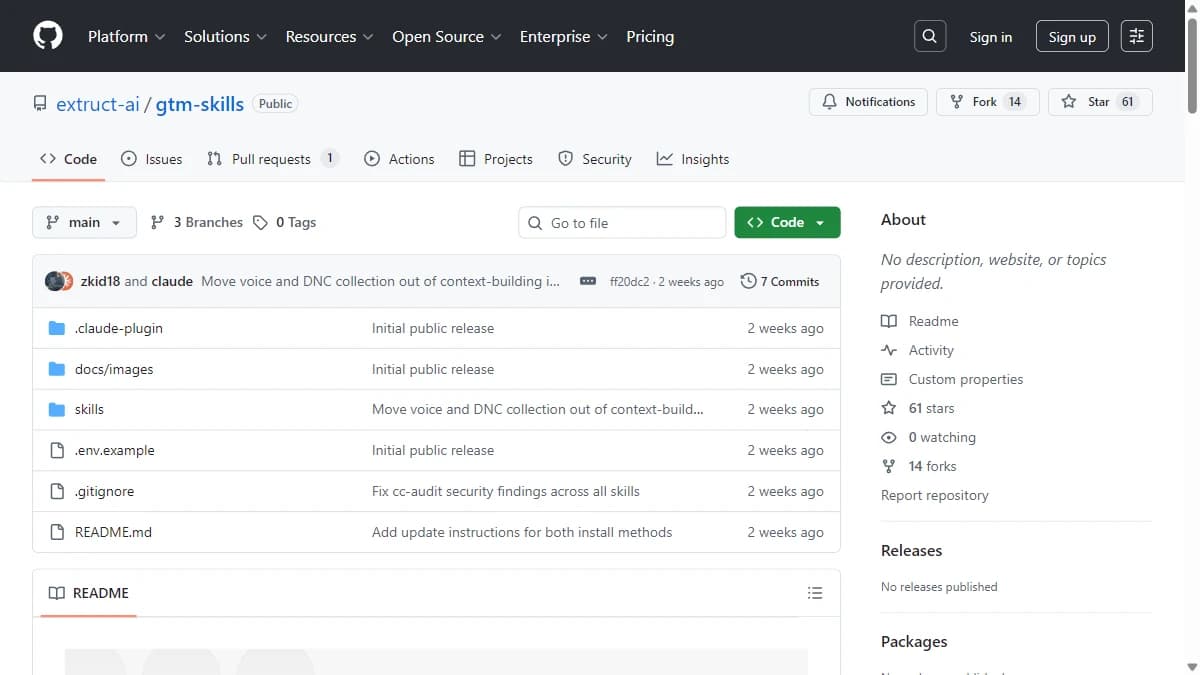
Task: Click the .env.example file icon
Action: tap(57, 450)
